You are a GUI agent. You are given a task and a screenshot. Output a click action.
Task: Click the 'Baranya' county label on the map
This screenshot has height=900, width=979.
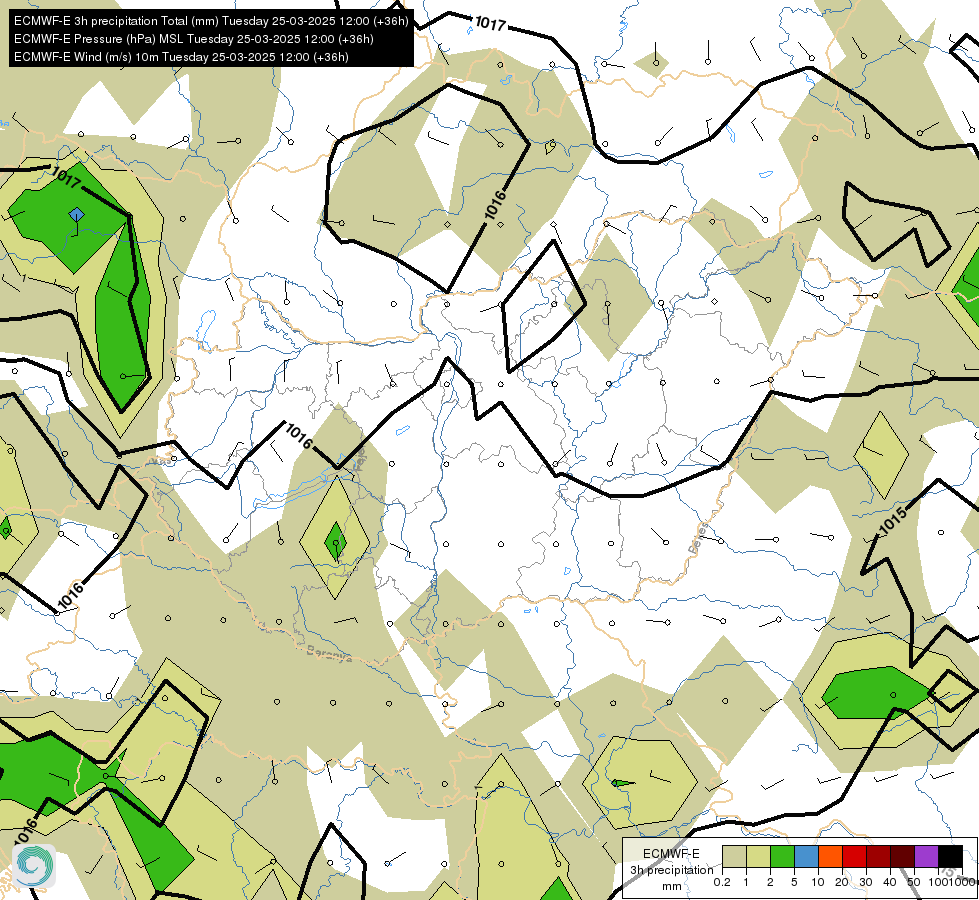329,655
